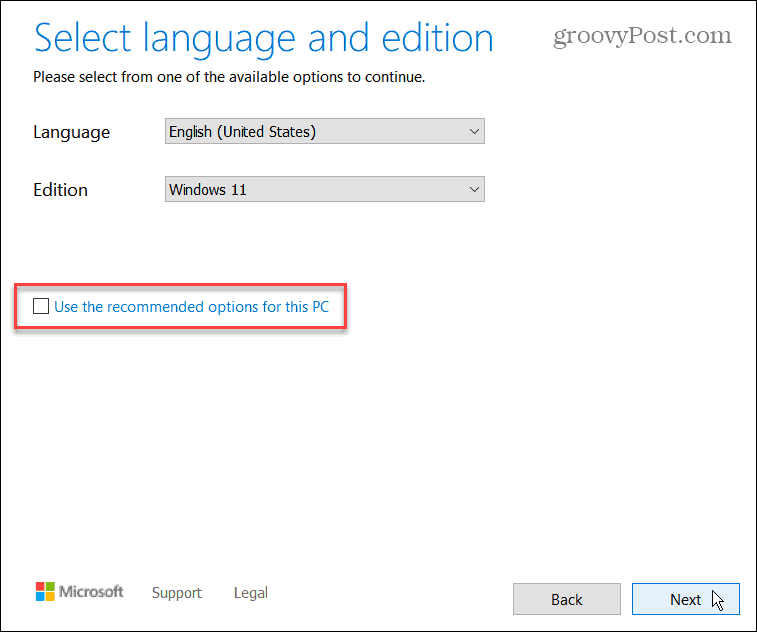This screenshot has height=632, width=757.
Task: Open the Legal link
Action: [251, 593]
